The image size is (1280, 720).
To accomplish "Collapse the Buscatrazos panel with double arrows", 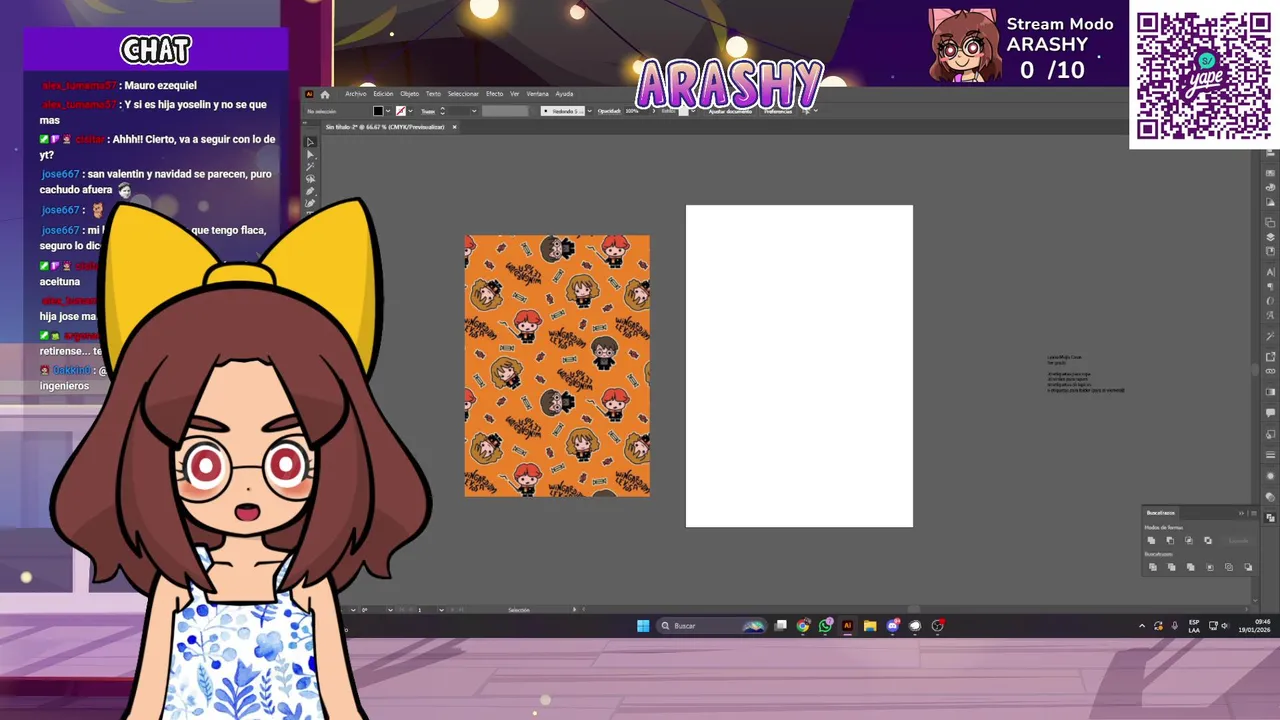I will coord(1241,513).
